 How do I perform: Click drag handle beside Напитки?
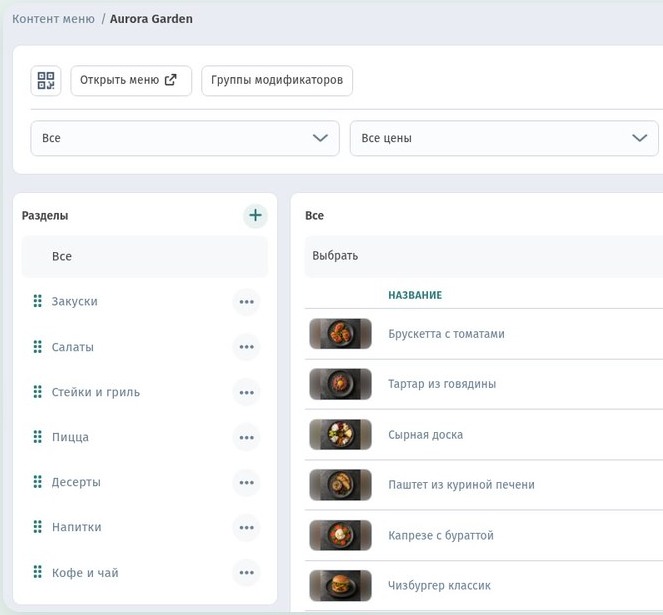[x=38, y=527]
